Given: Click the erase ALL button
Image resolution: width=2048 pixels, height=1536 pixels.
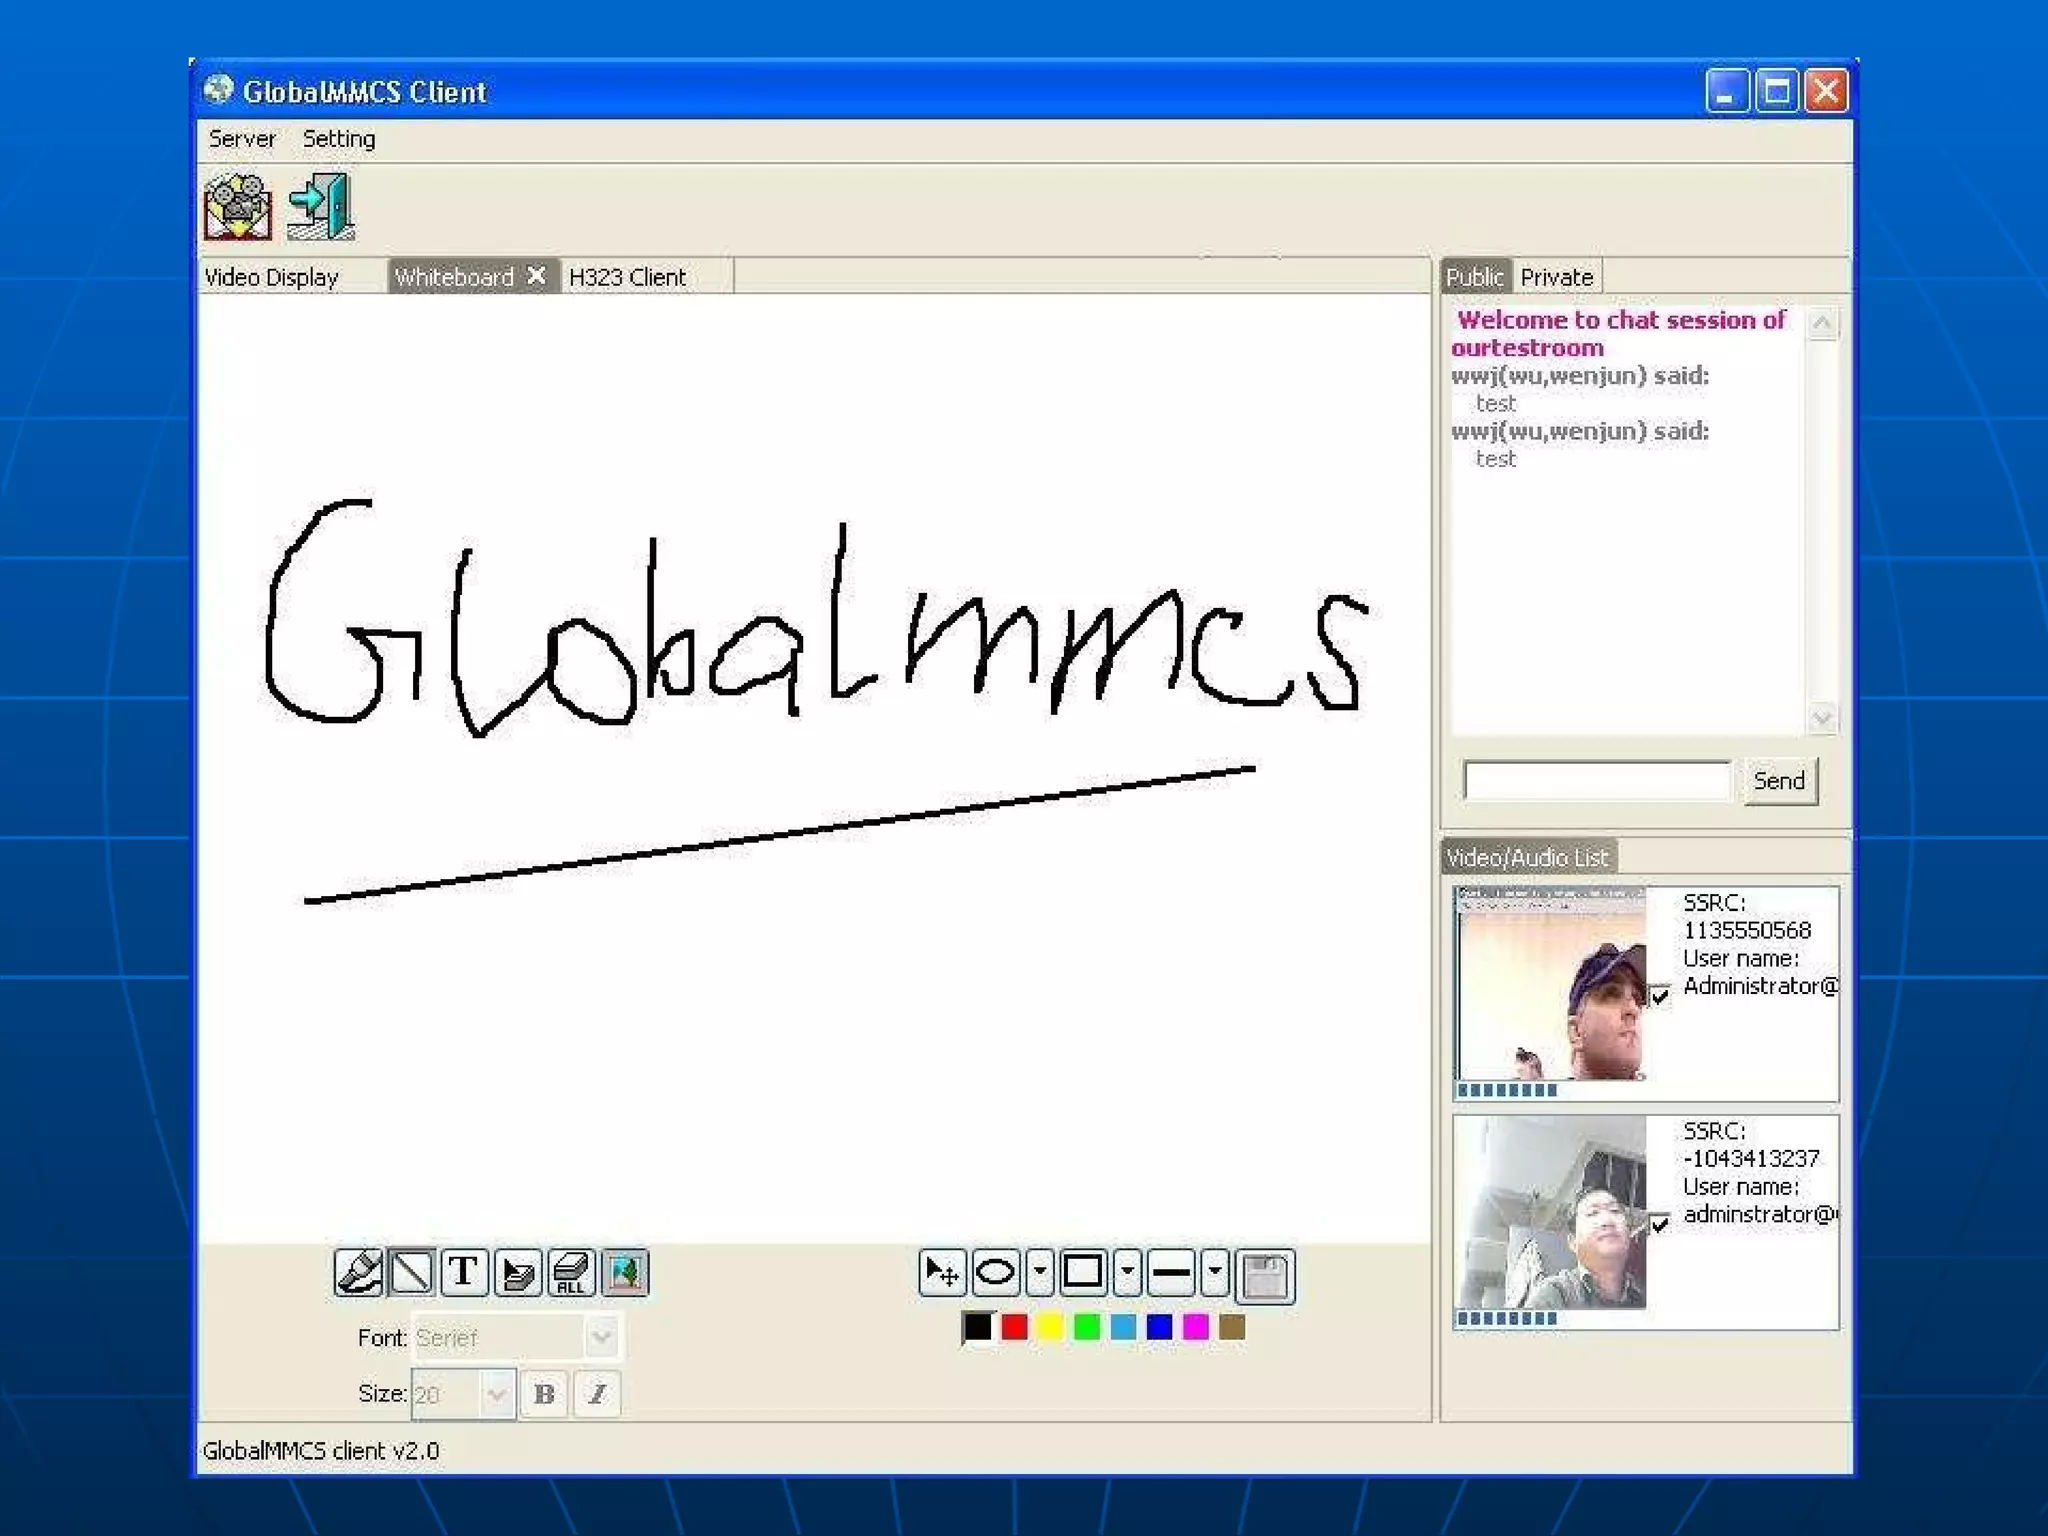Looking at the screenshot, I should tap(571, 1273).
